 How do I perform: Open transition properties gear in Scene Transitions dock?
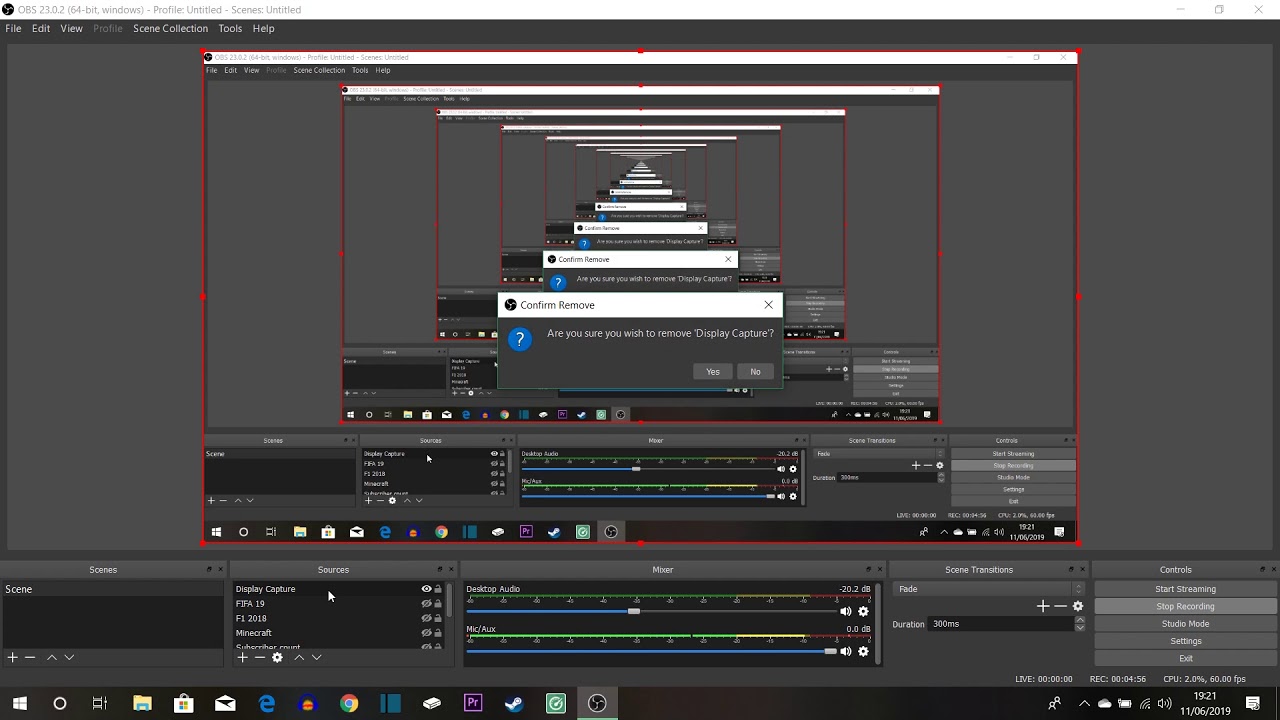click(x=1077, y=606)
